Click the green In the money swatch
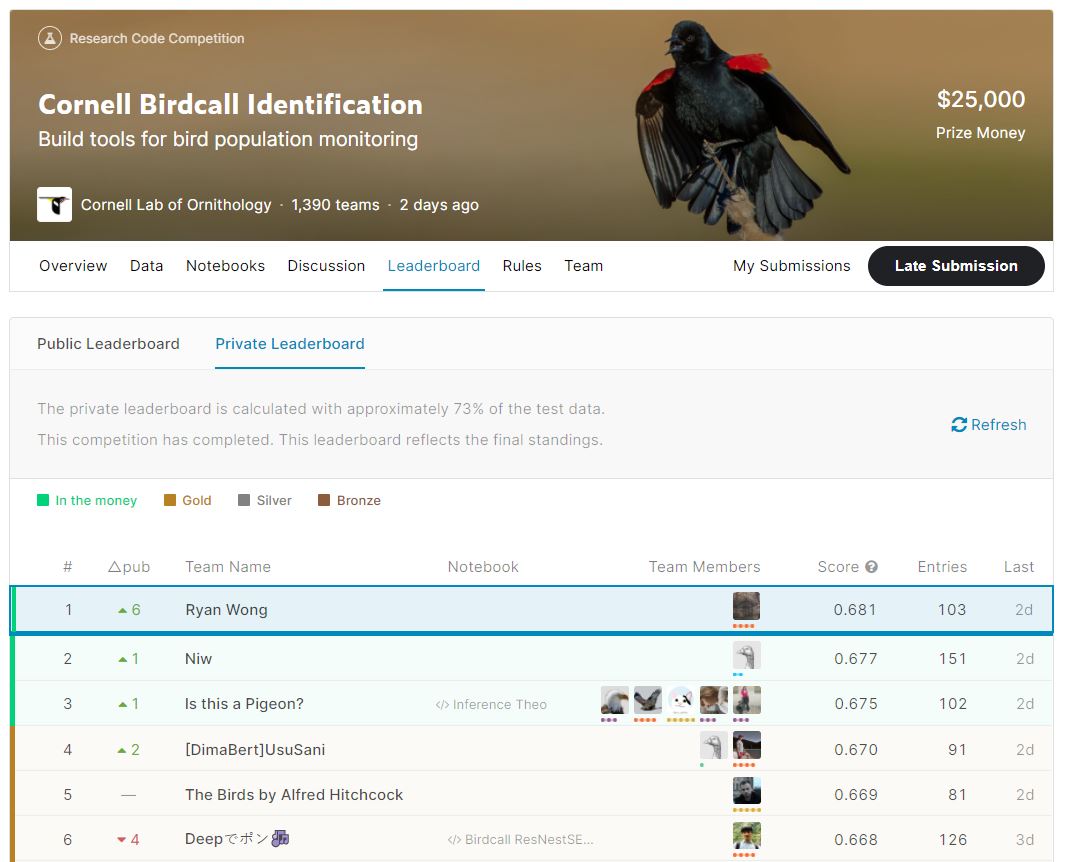 43,501
